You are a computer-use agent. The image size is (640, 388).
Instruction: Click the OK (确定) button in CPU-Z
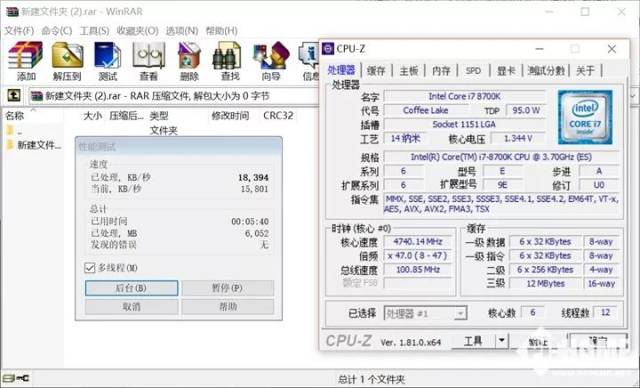pos(598,341)
